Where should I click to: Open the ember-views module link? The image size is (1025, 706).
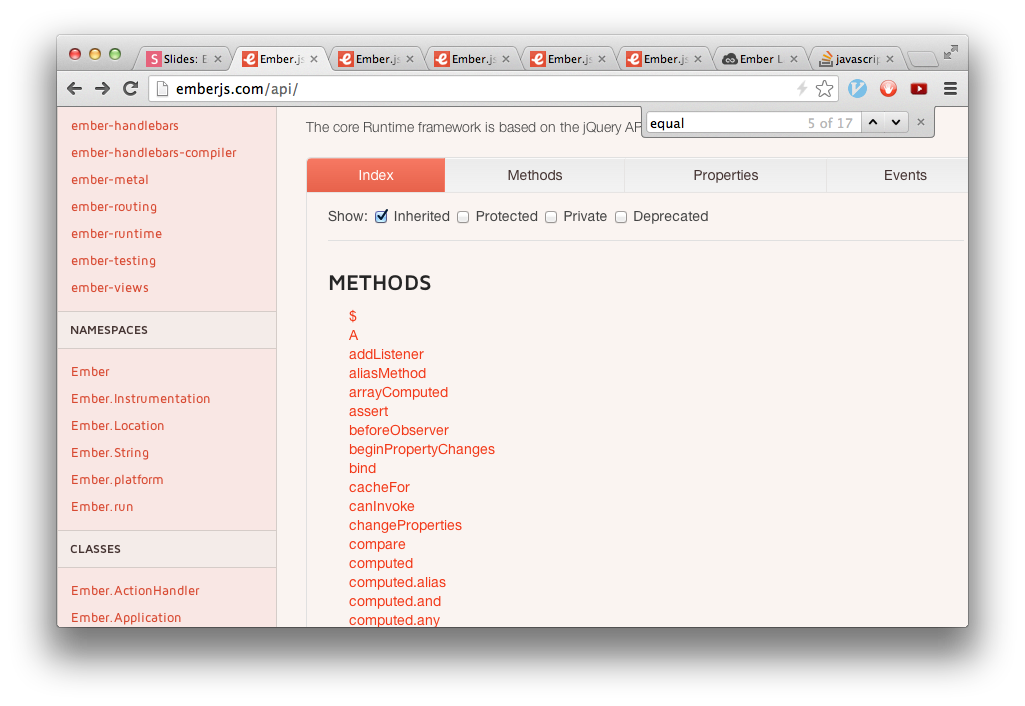tap(110, 288)
